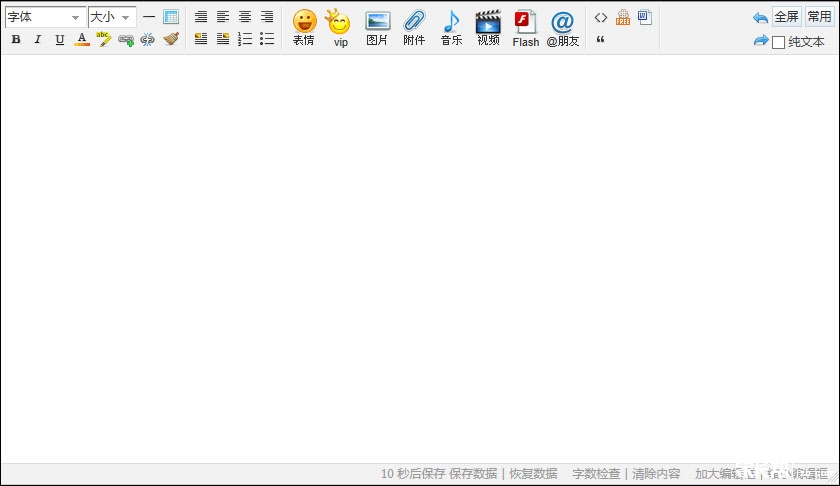Insert an image with 图片 icon

coord(377,27)
